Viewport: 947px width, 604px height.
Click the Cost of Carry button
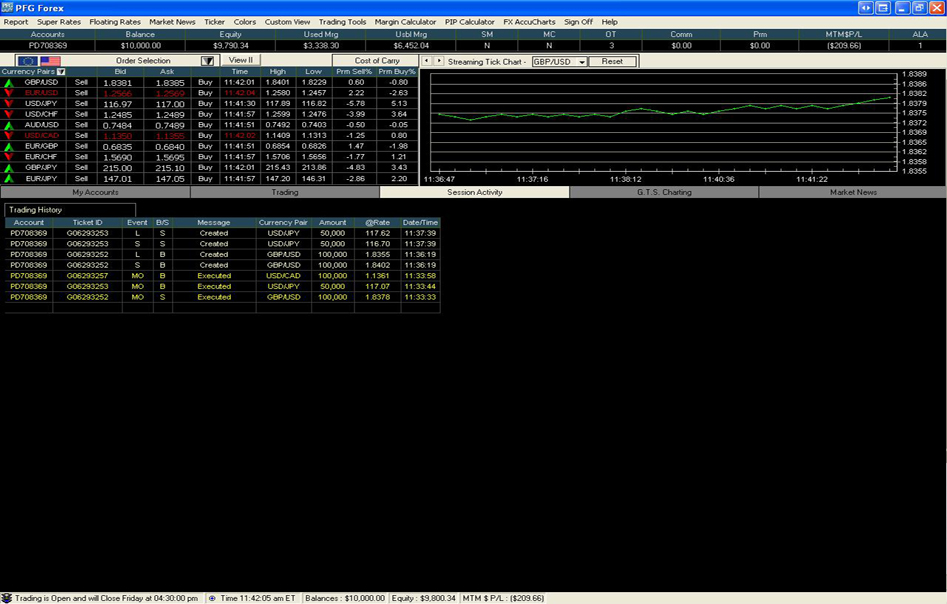pos(377,60)
